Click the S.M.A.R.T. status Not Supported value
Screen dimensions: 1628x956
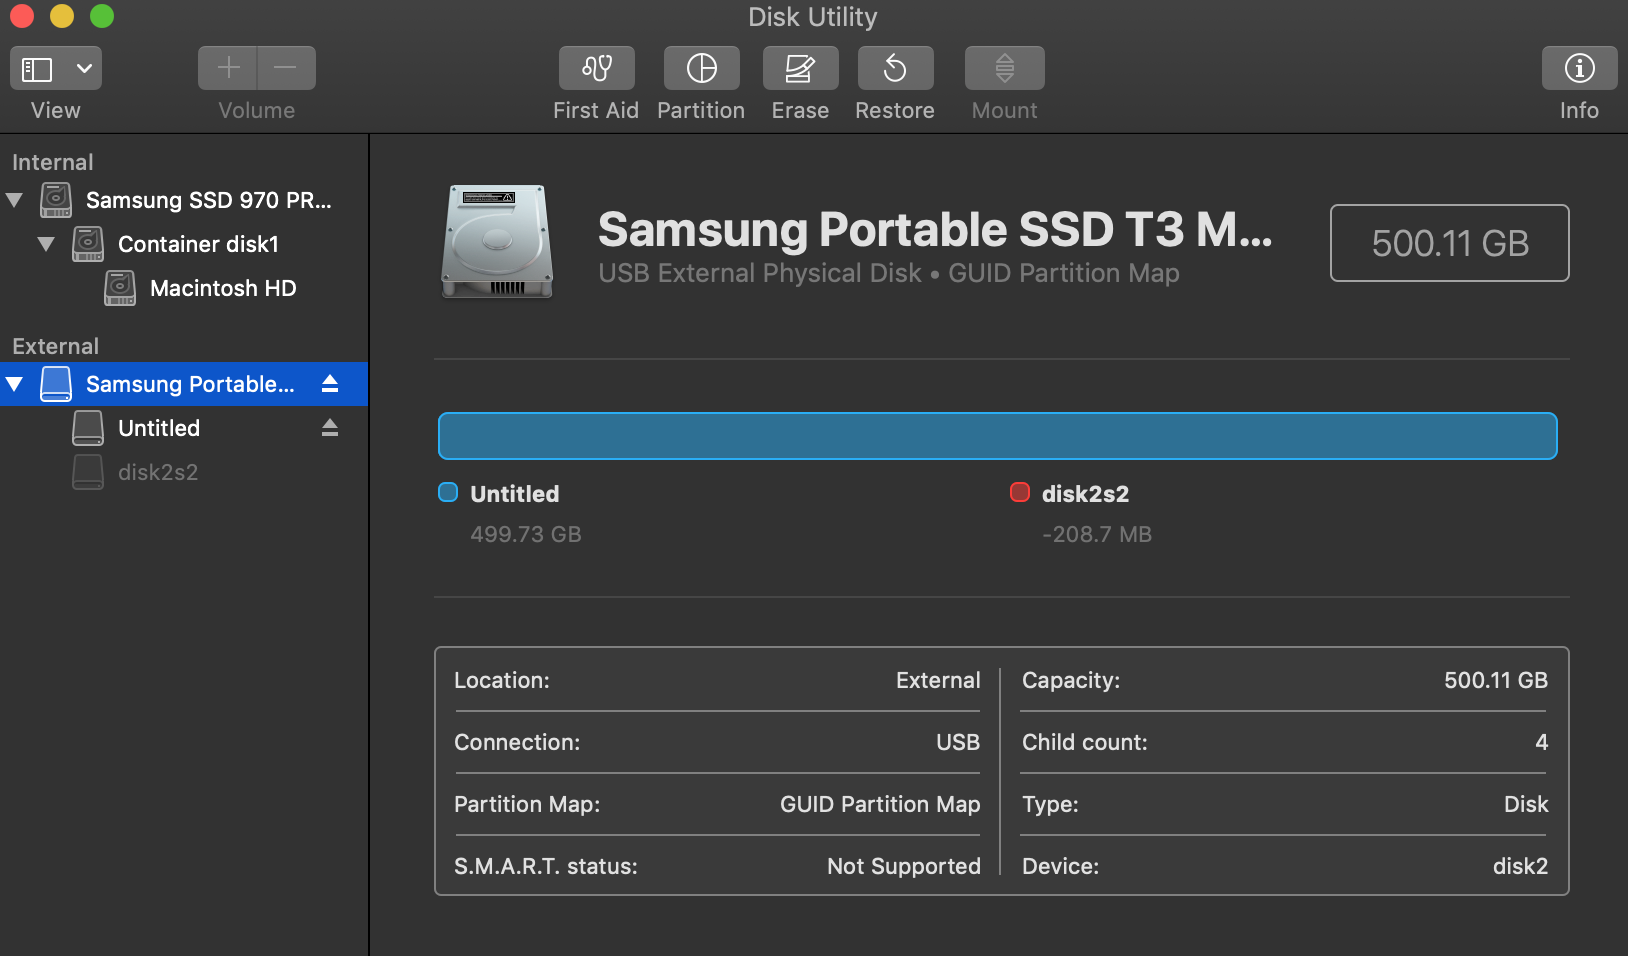click(904, 866)
